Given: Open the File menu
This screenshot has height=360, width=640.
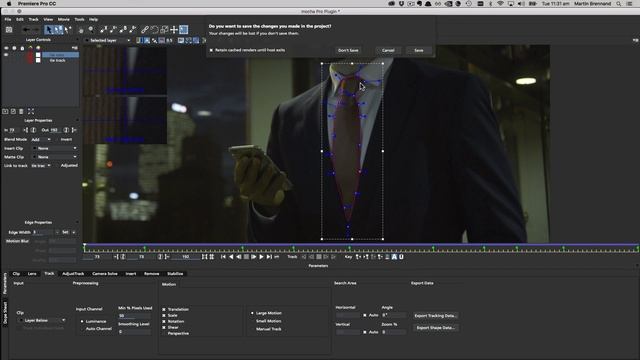Looking at the screenshot, I should coord(8,19).
